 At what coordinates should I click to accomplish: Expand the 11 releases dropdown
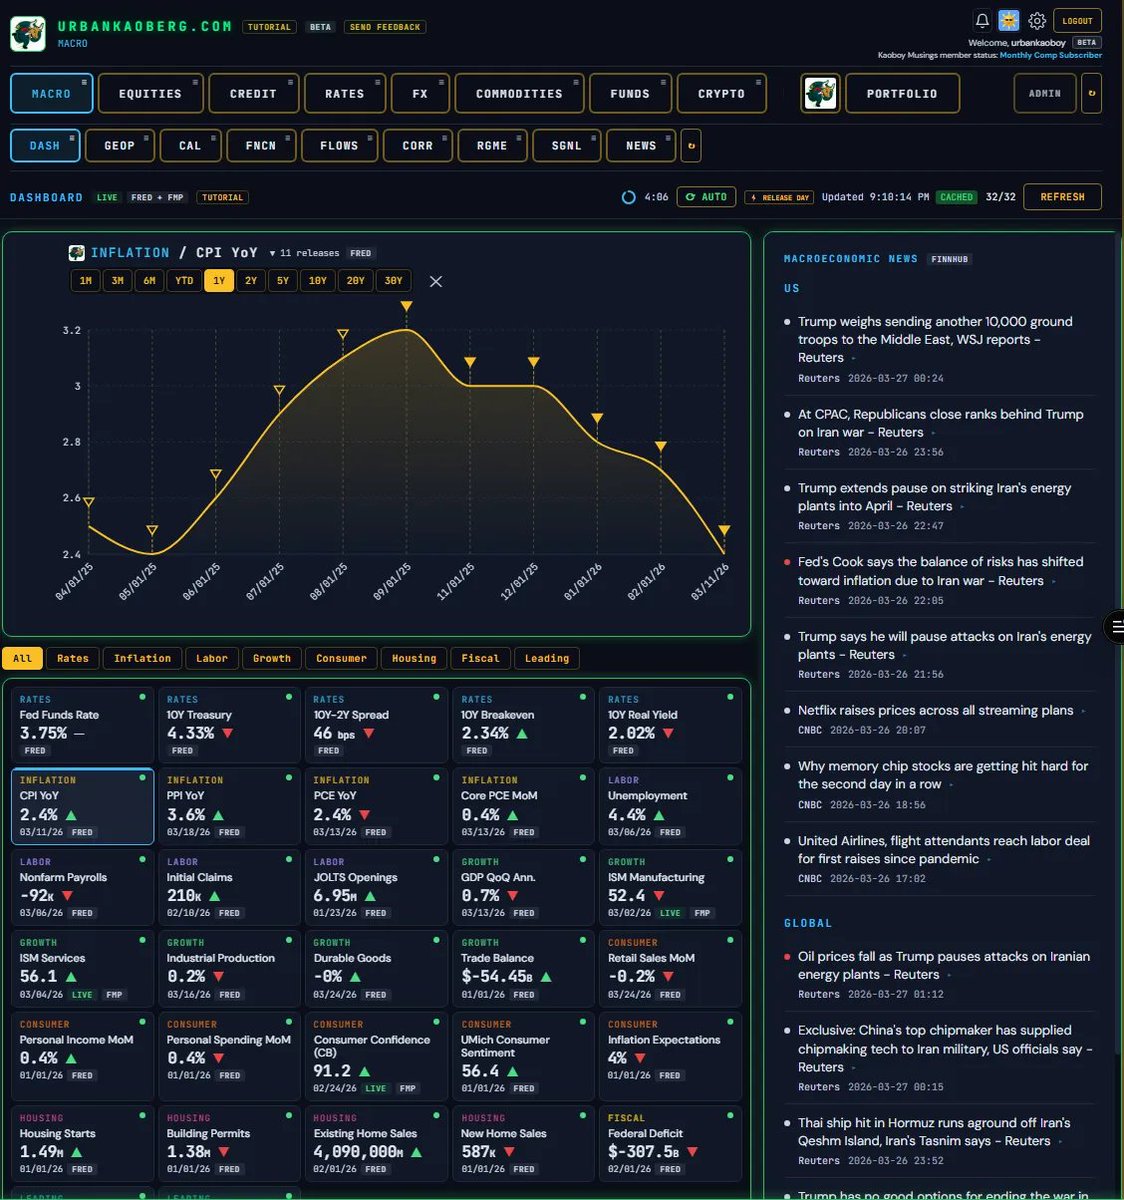tap(304, 253)
